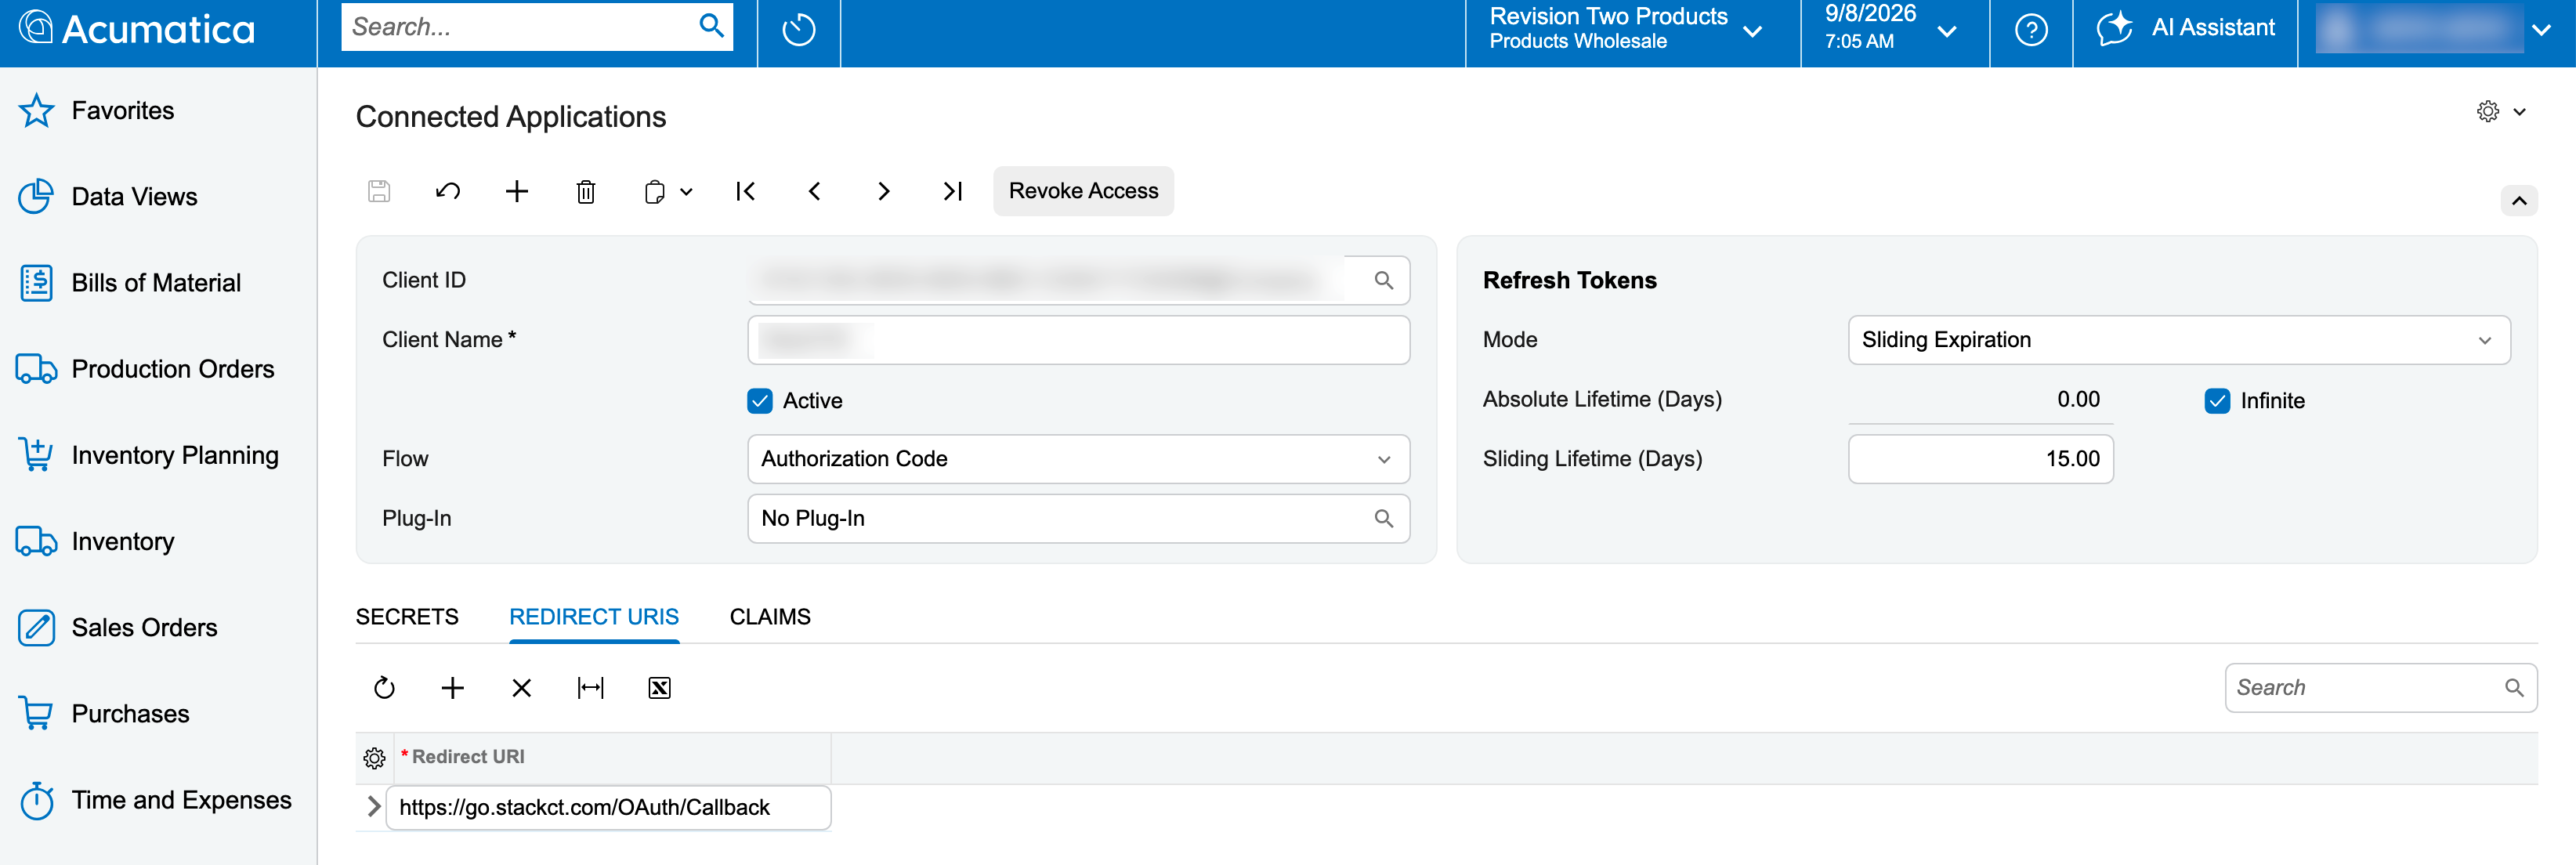Add a new connected application record
Image resolution: width=2576 pixels, height=865 pixels.
pos(517,191)
